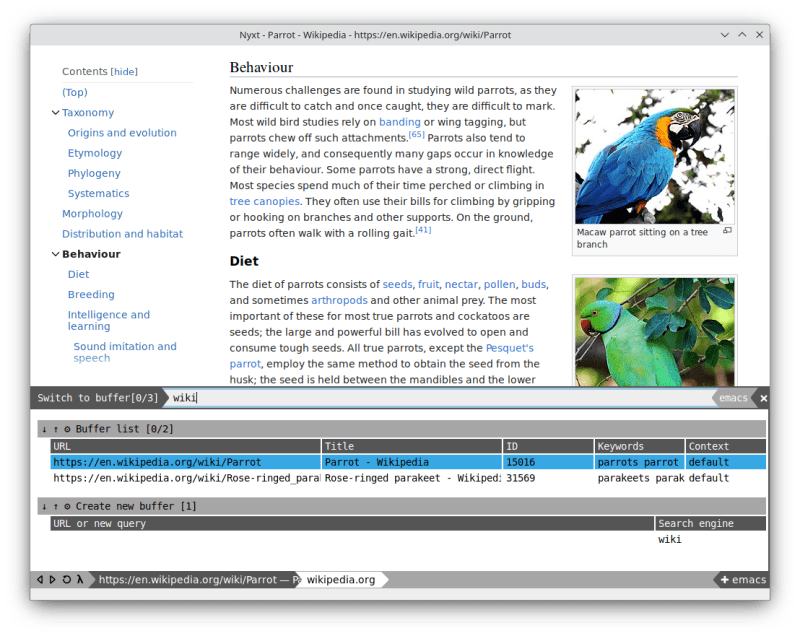The width and height of the screenshot is (800, 636).
Task: Open the gear icon on the Buffer list source
Action: [x=67, y=428]
